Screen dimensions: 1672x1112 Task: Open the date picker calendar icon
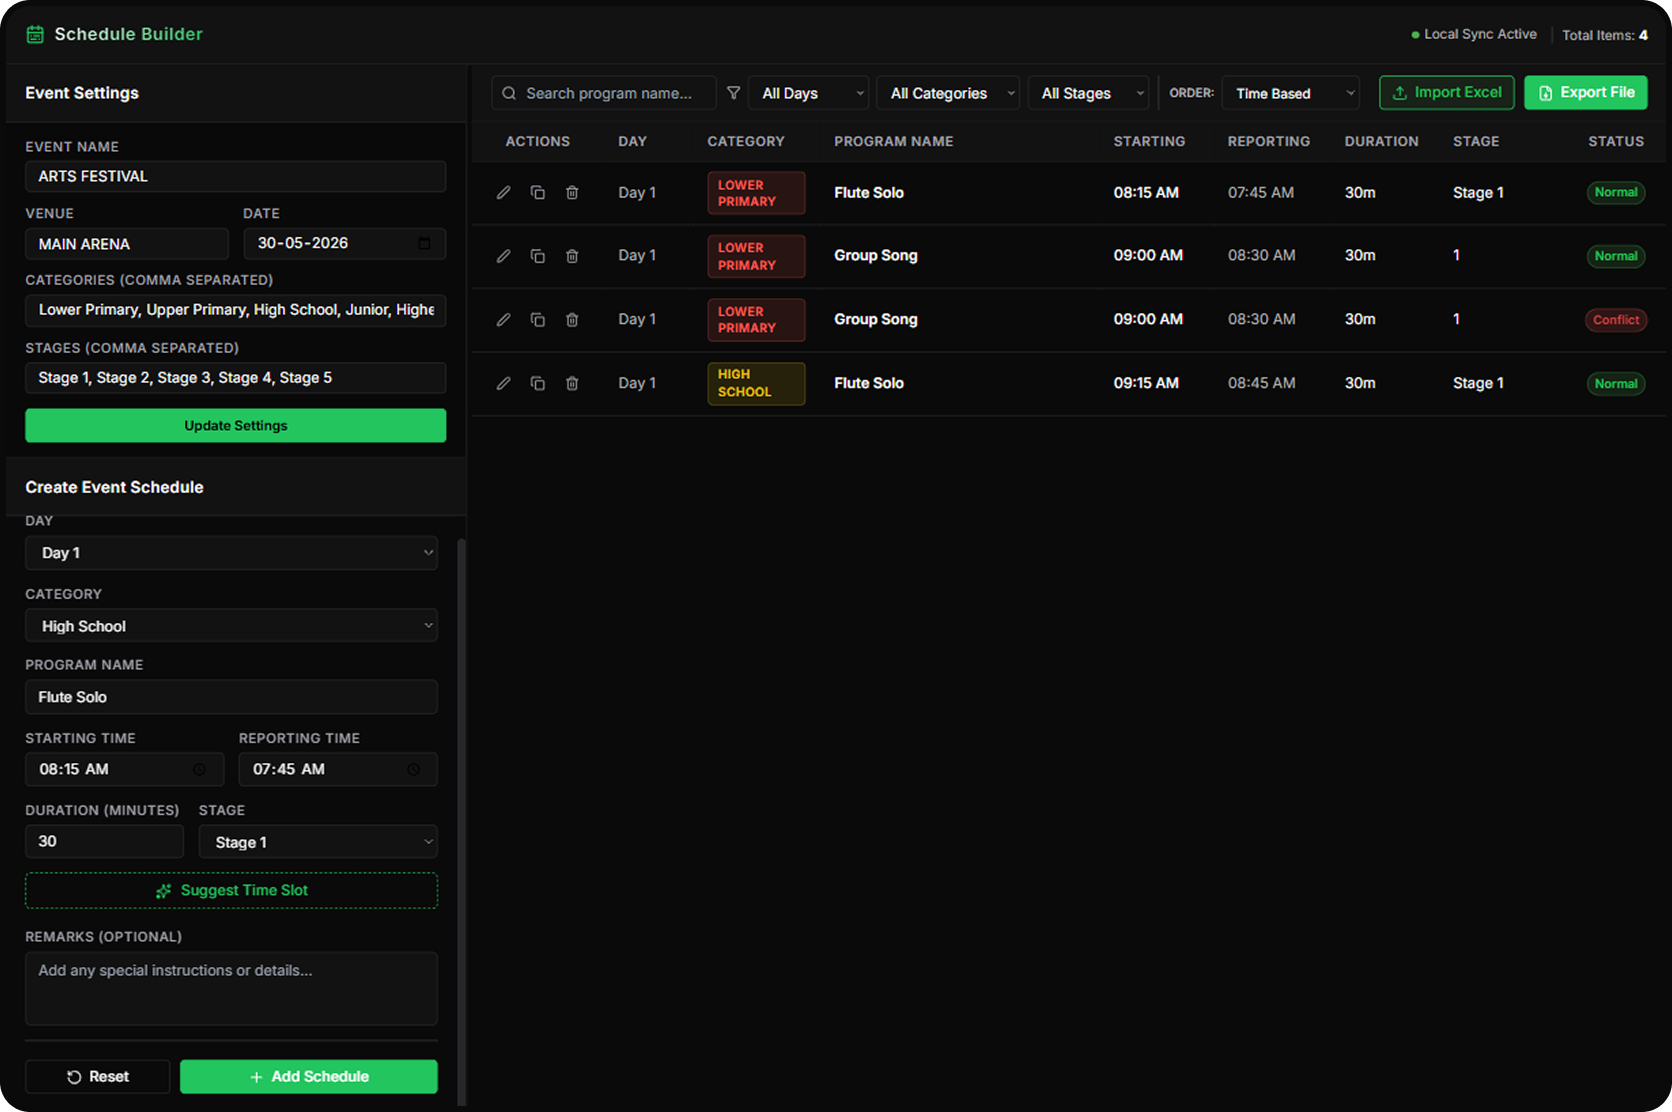(424, 243)
